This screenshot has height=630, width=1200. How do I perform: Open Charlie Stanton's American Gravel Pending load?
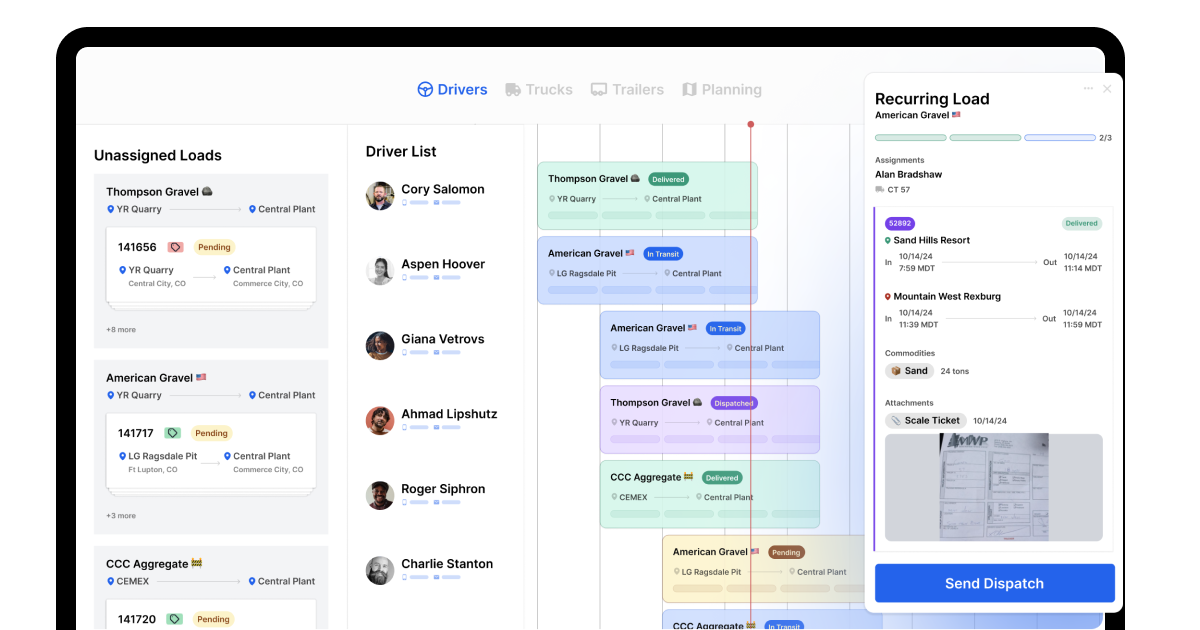pos(764,569)
